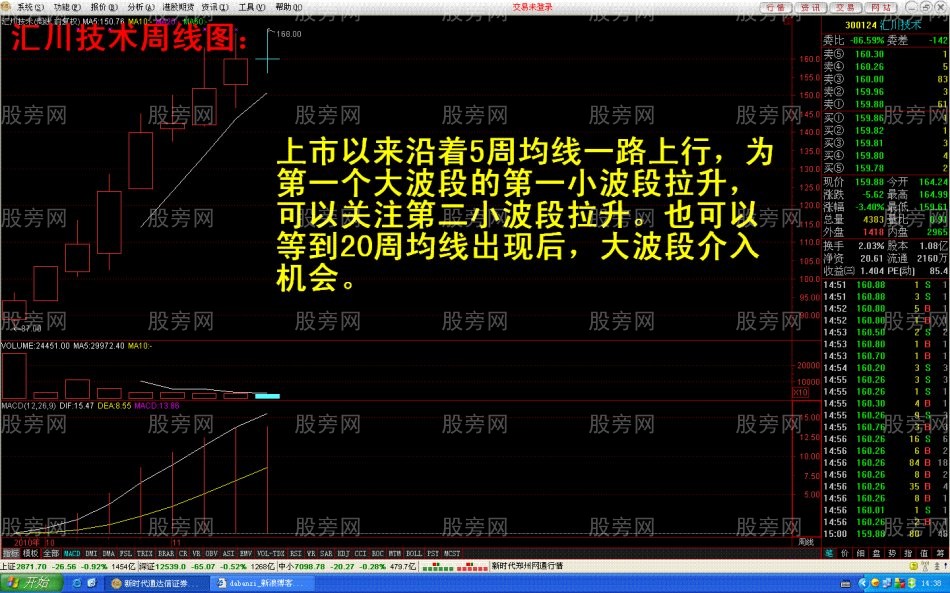The image size is (950, 593).
Task: Switch indicator to ROC
Action: coord(377,553)
